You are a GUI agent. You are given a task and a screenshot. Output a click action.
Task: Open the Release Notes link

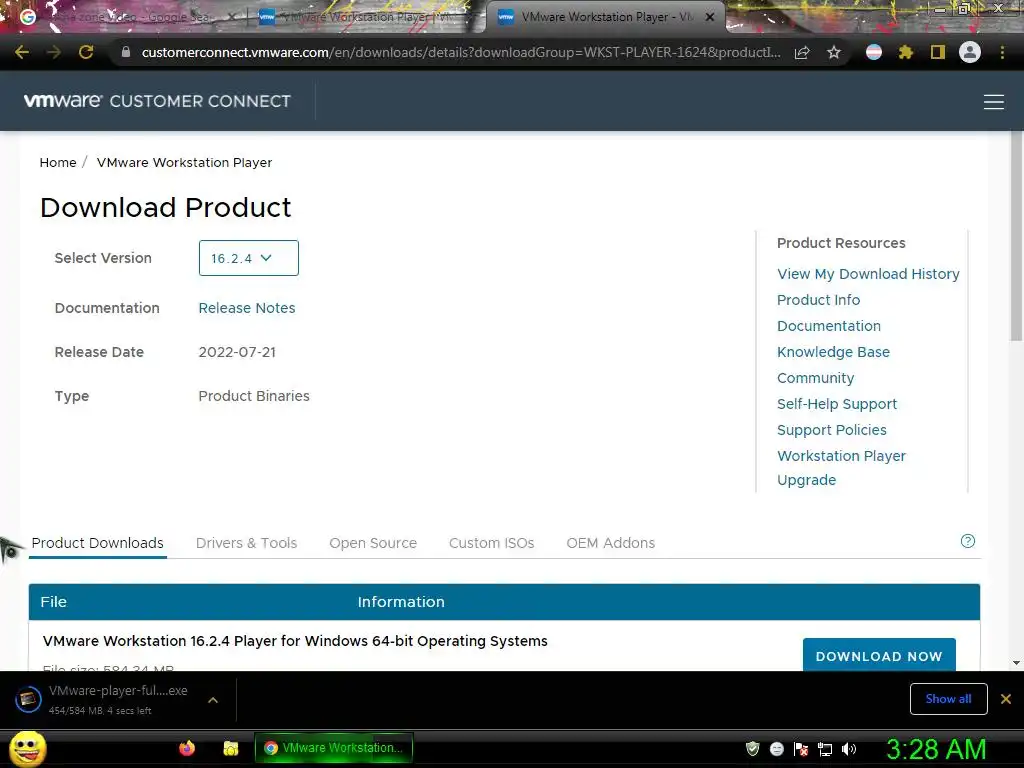point(247,308)
